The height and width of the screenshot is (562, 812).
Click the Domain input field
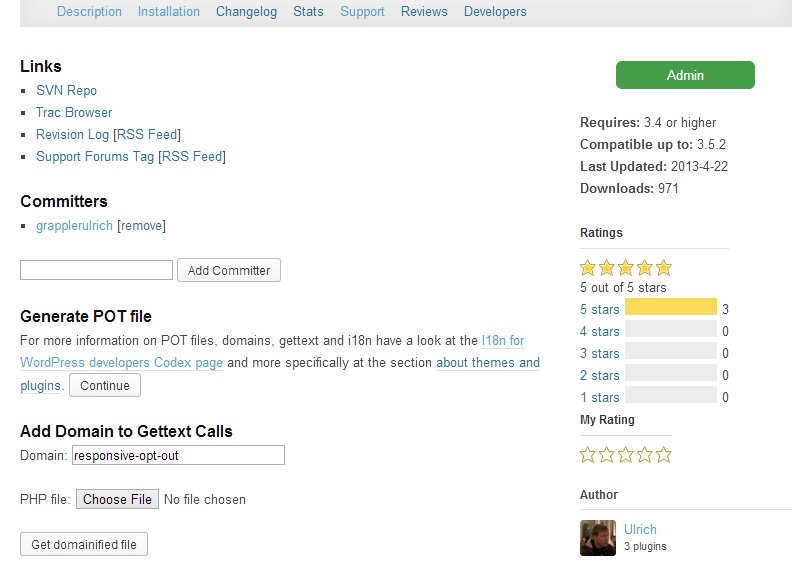(178, 456)
